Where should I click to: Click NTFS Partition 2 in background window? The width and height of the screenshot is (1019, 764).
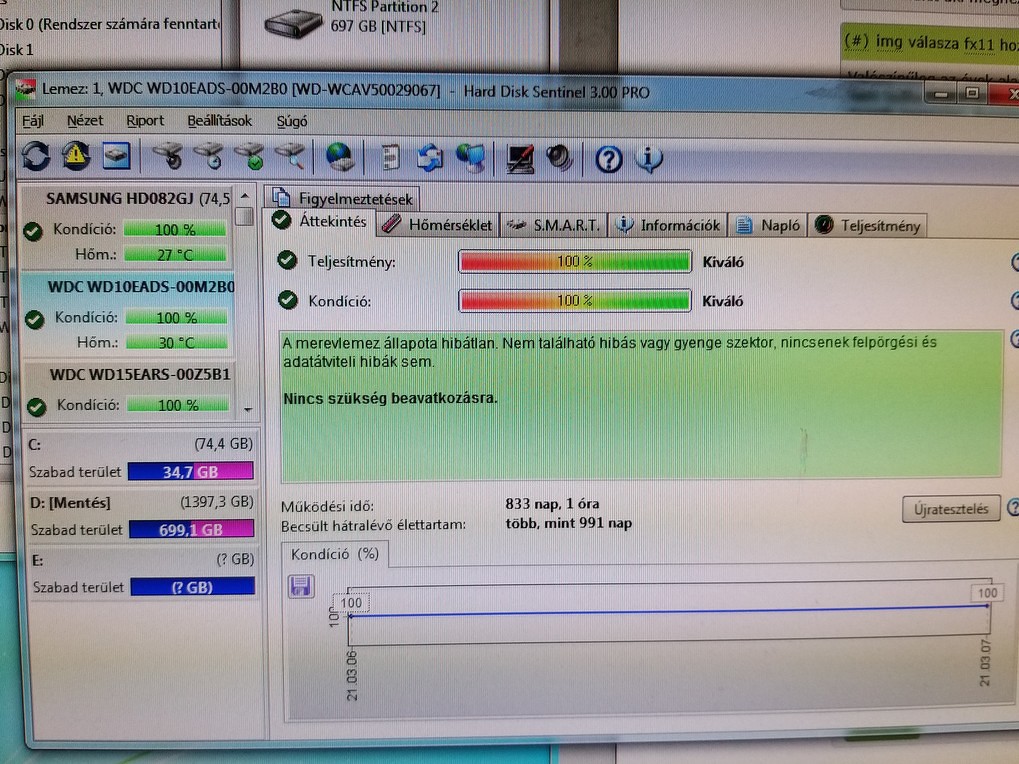coord(385,8)
